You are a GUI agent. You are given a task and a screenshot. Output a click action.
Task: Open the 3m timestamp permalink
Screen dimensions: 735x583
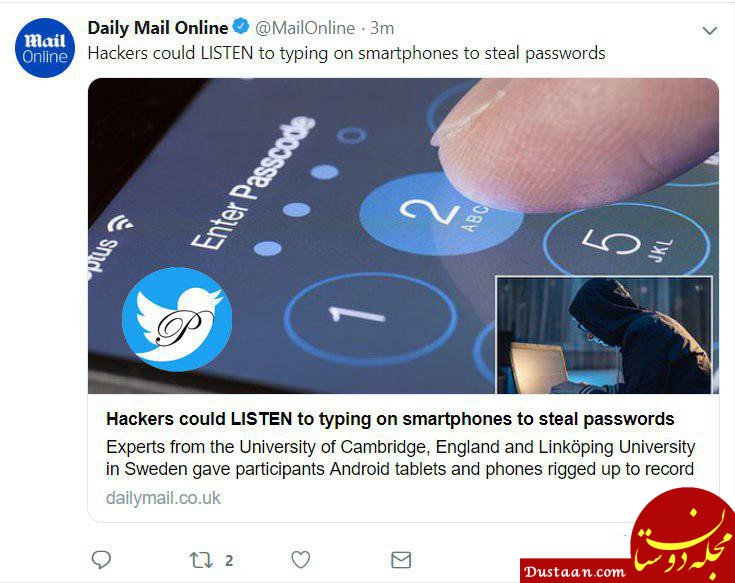click(x=382, y=28)
